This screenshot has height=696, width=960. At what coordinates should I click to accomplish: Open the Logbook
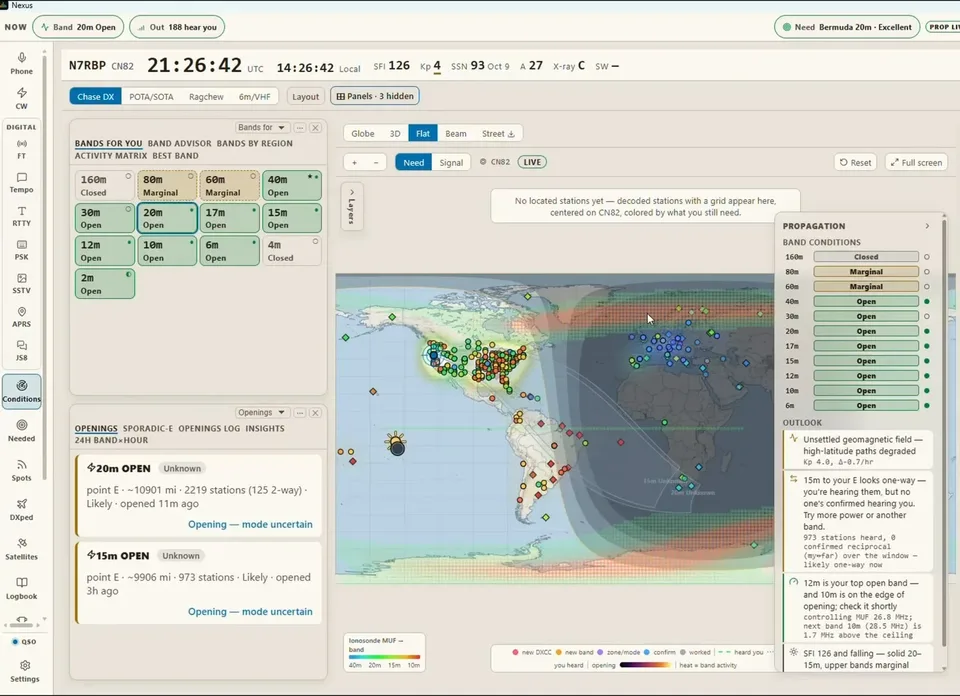coord(21,588)
